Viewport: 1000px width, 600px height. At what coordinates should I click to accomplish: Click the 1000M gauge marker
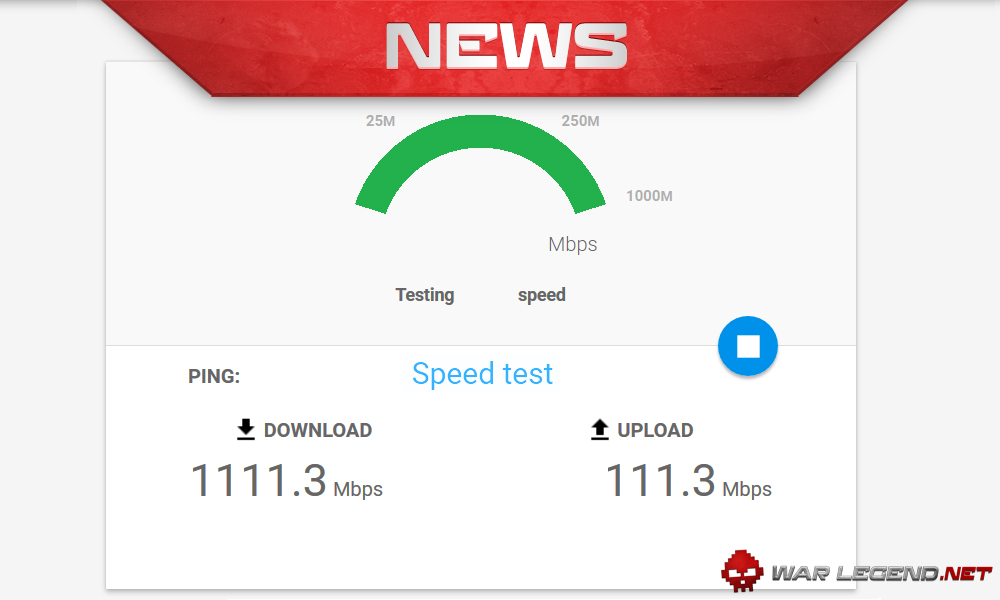649,196
